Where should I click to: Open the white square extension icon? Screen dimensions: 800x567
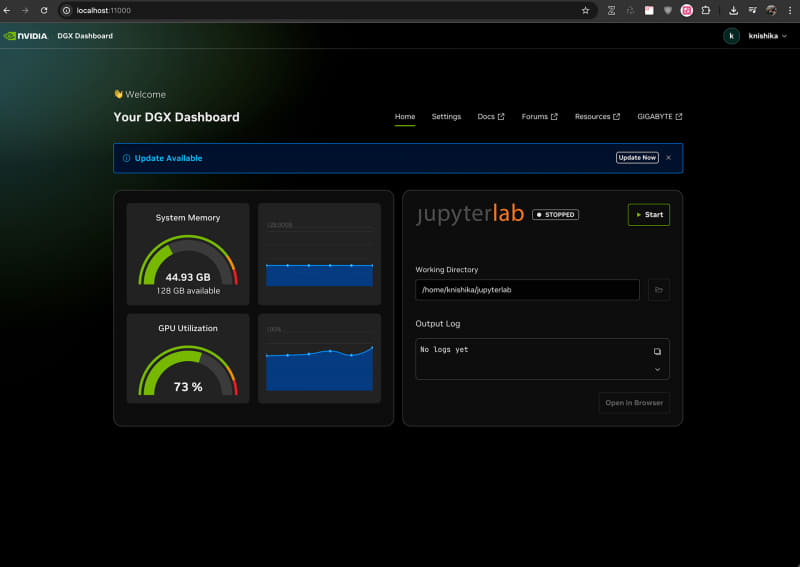tap(649, 10)
